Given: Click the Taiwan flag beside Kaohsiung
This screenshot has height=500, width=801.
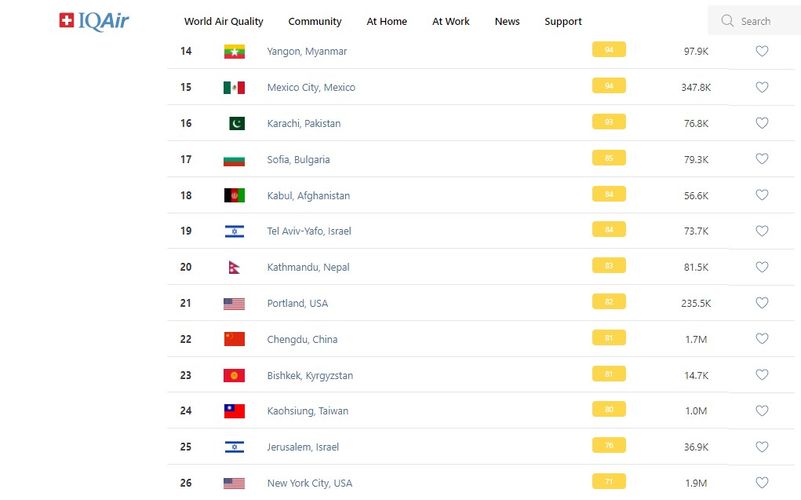Looking at the screenshot, I should (x=234, y=411).
